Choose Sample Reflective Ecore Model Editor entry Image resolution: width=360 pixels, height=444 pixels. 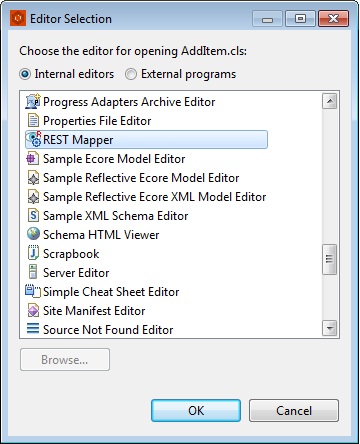141,177
